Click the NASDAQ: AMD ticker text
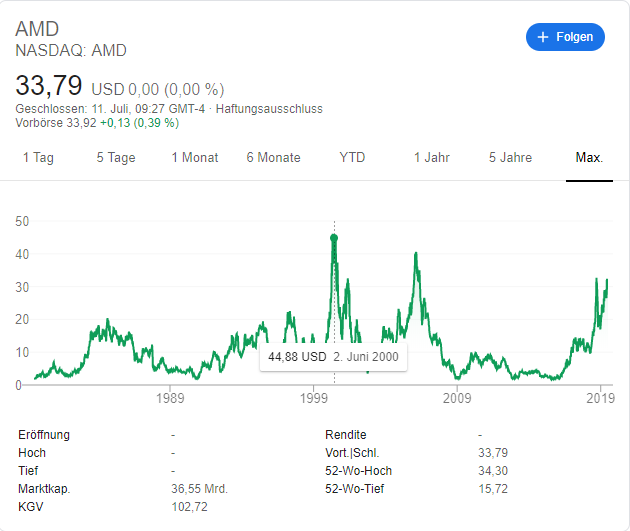Viewport: 630px width, 531px height. (71, 51)
